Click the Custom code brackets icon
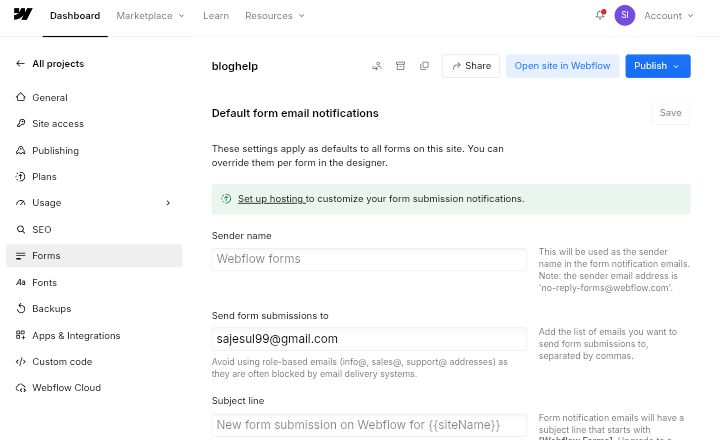Viewport: 720px width, 440px height. pyautogui.click(x=21, y=361)
